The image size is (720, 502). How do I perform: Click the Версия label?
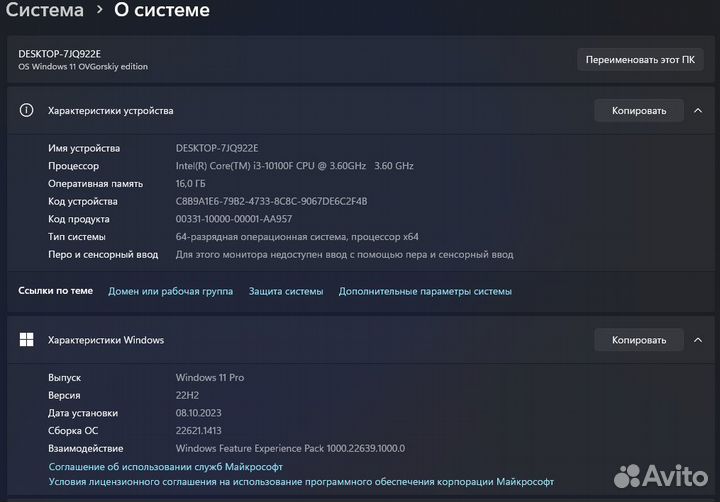point(64,395)
